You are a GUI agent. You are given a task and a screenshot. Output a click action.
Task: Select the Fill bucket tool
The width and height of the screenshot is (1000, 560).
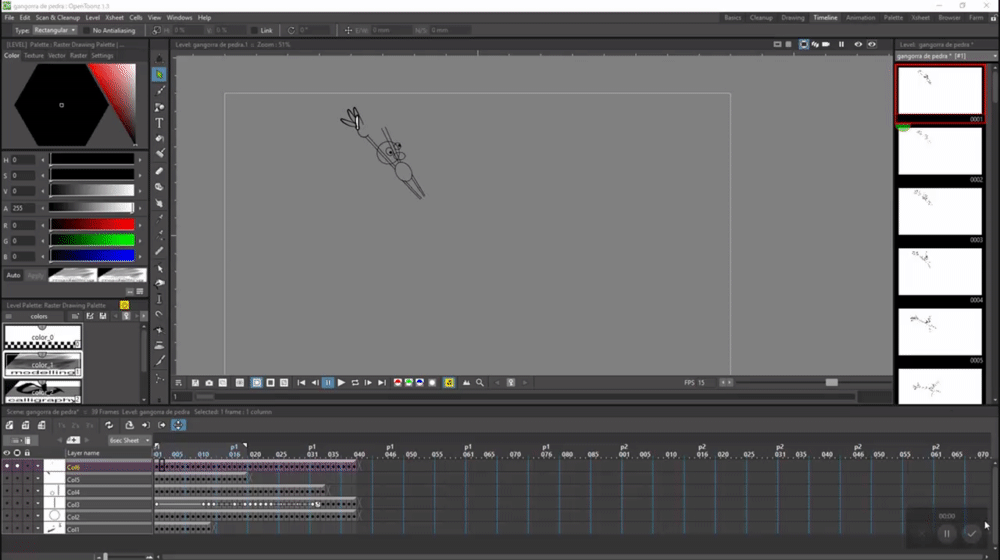pyautogui.click(x=159, y=139)
